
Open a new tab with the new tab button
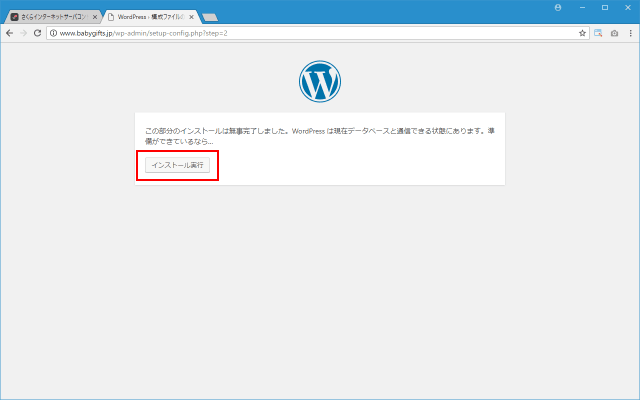210,17
